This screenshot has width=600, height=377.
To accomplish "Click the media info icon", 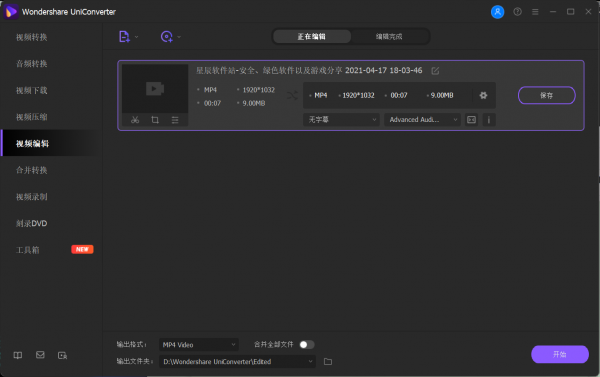I will click(489, 120).
